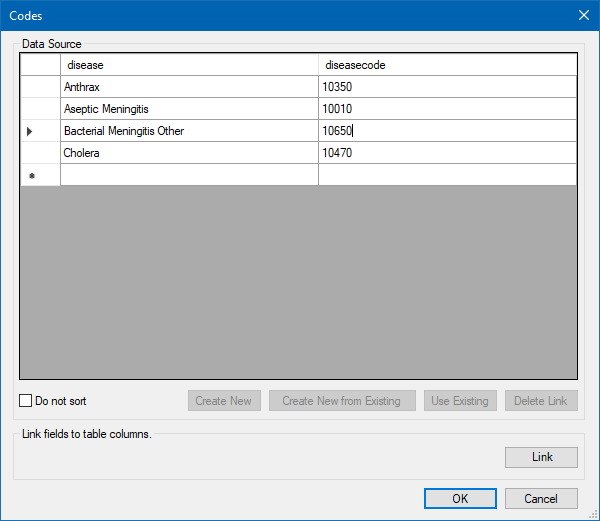The image size is (600, 521).
Task: Click the empty disease cell in new row
Action: [189, 175]
